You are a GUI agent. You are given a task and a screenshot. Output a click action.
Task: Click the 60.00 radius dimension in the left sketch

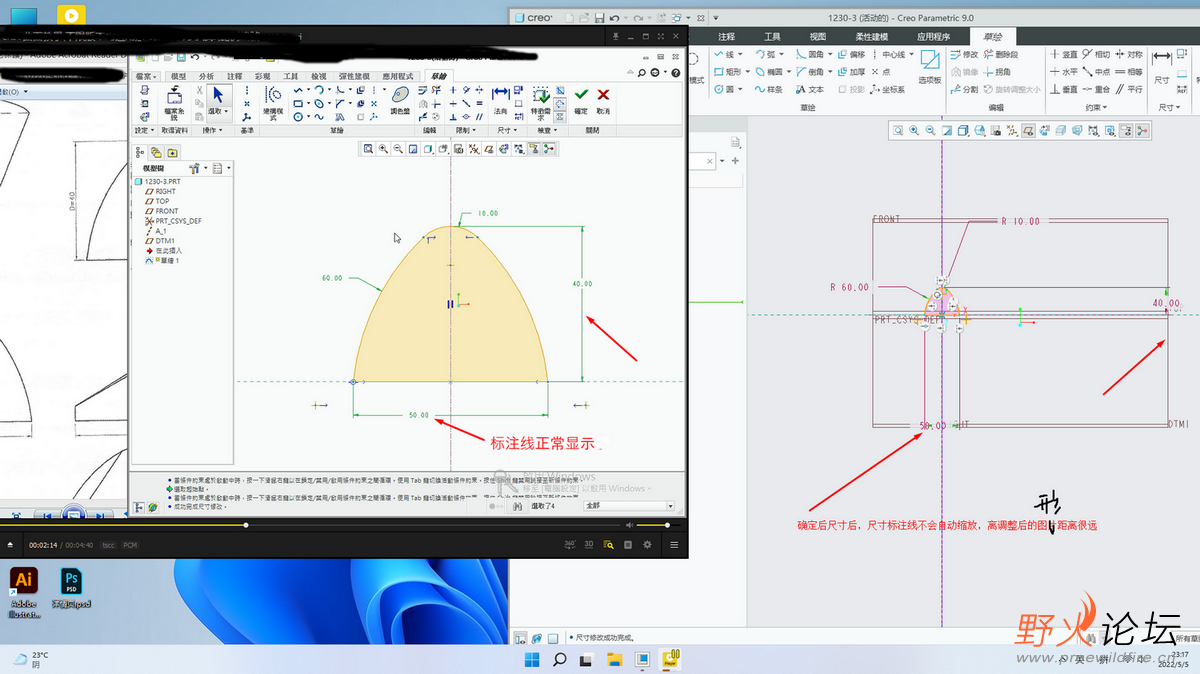coord(332,277)
